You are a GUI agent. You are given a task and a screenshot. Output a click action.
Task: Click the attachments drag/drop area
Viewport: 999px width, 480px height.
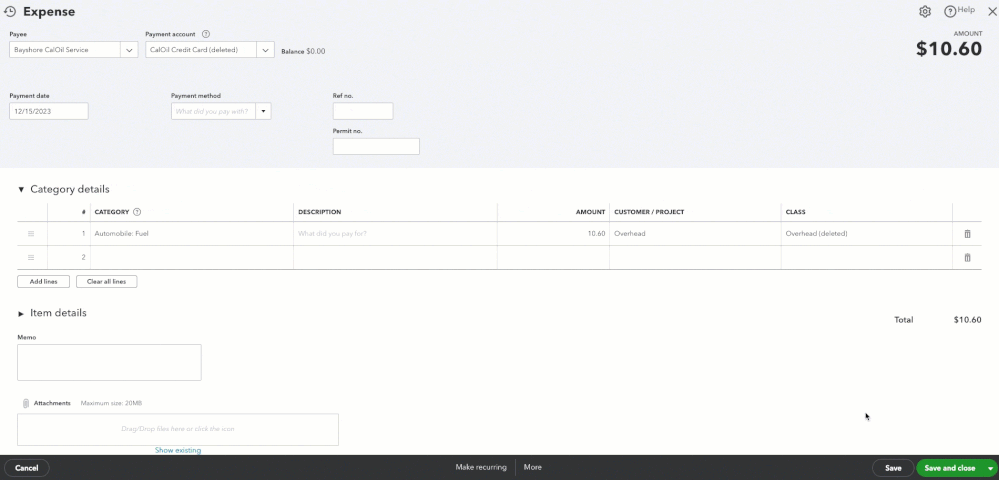tap(178, 430)
